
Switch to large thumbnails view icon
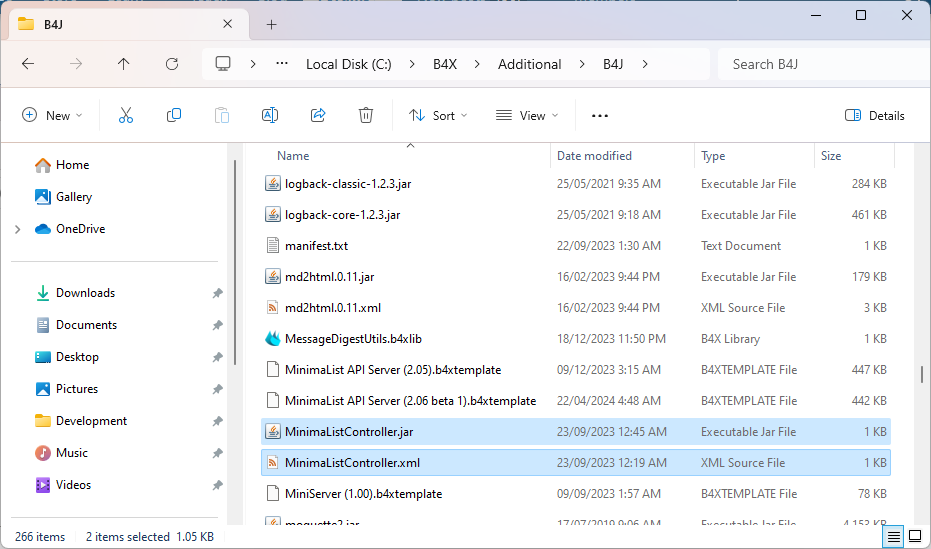click(915, 536)
